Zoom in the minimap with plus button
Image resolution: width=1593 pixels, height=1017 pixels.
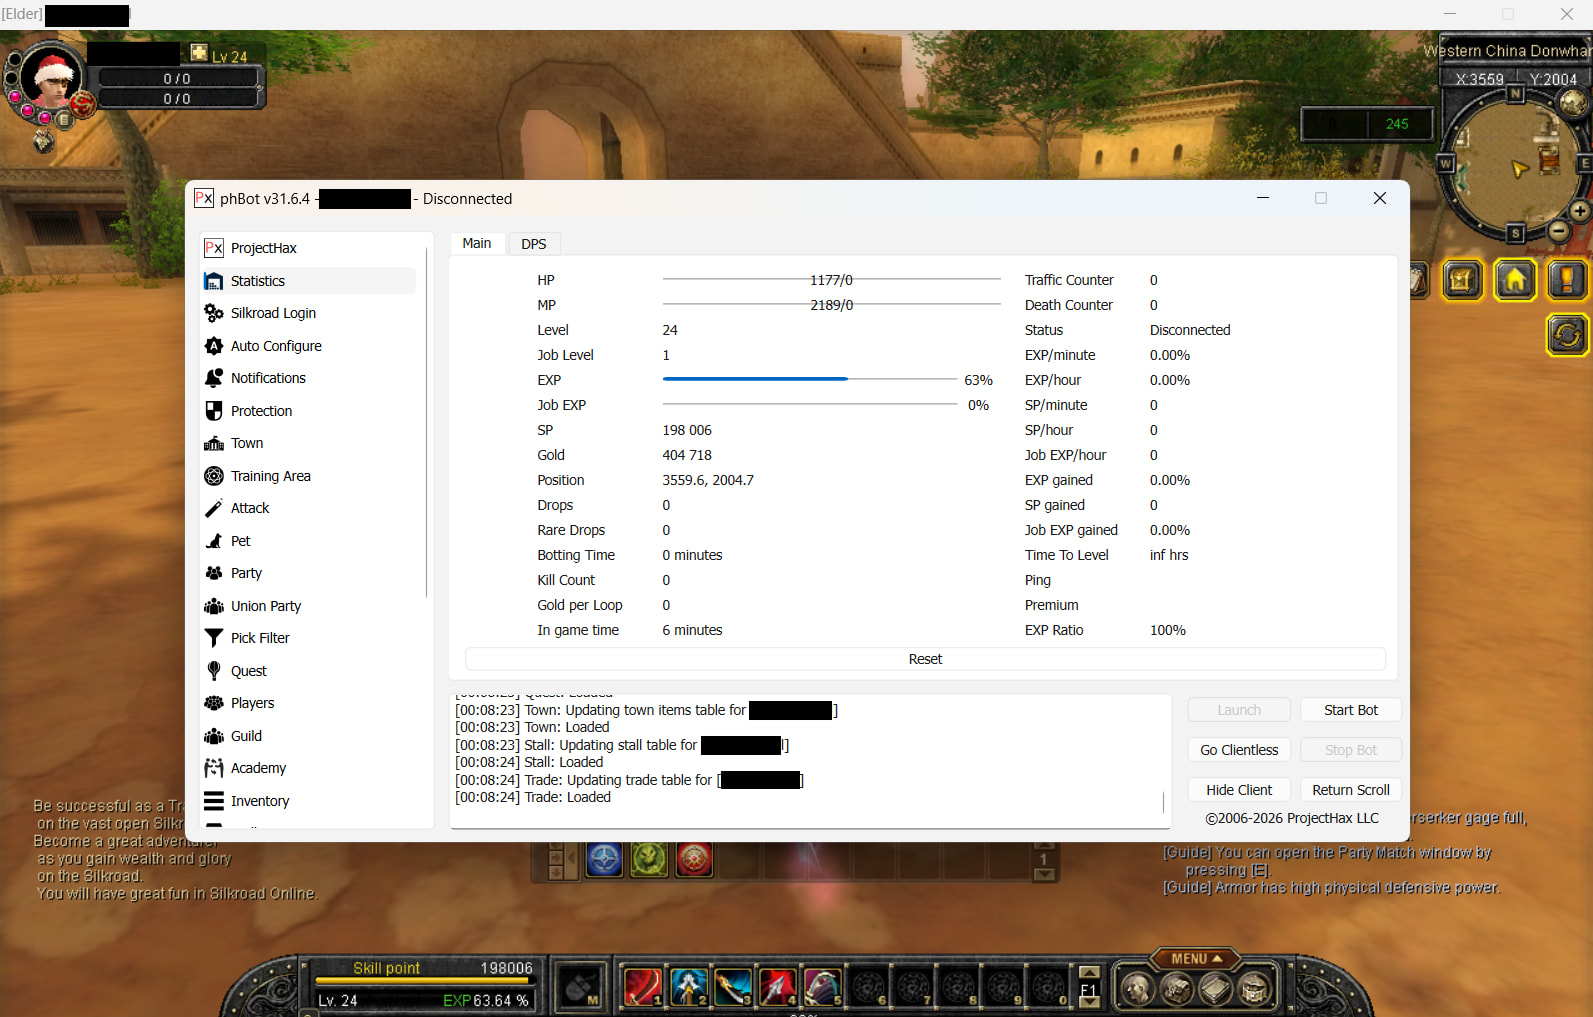(1579, 211)
